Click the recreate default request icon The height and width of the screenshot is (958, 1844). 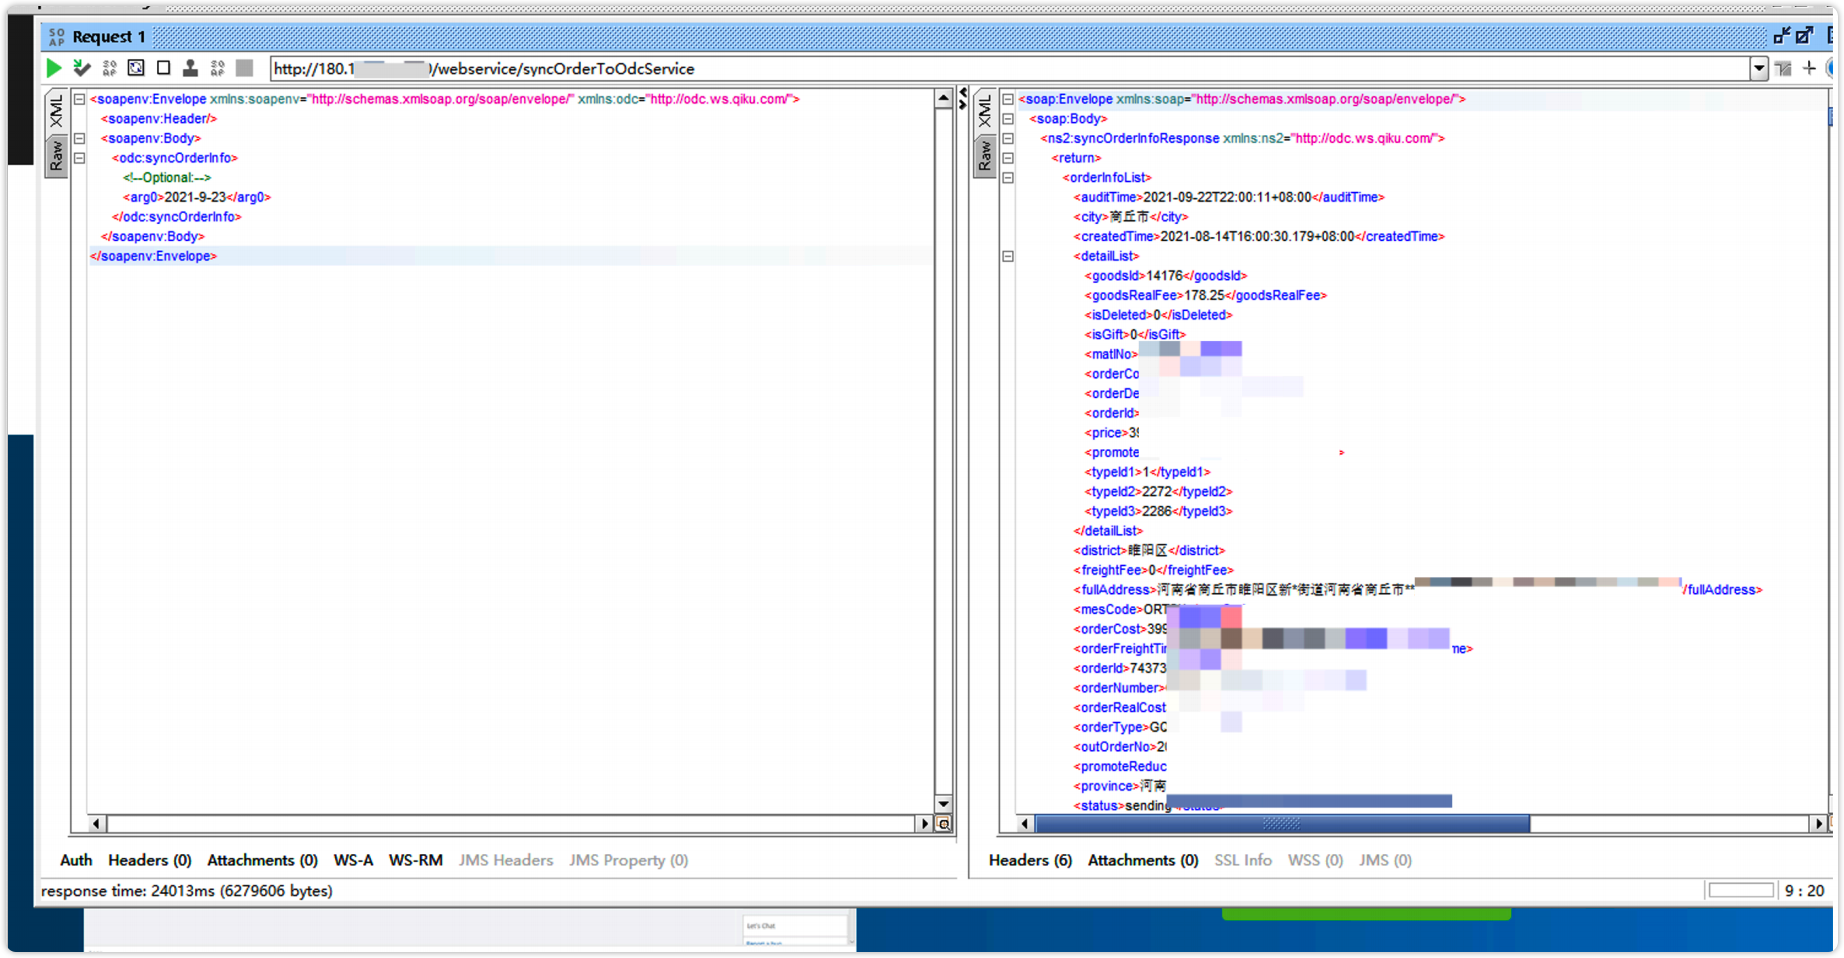pyautogui.click(x=136, y=68)
